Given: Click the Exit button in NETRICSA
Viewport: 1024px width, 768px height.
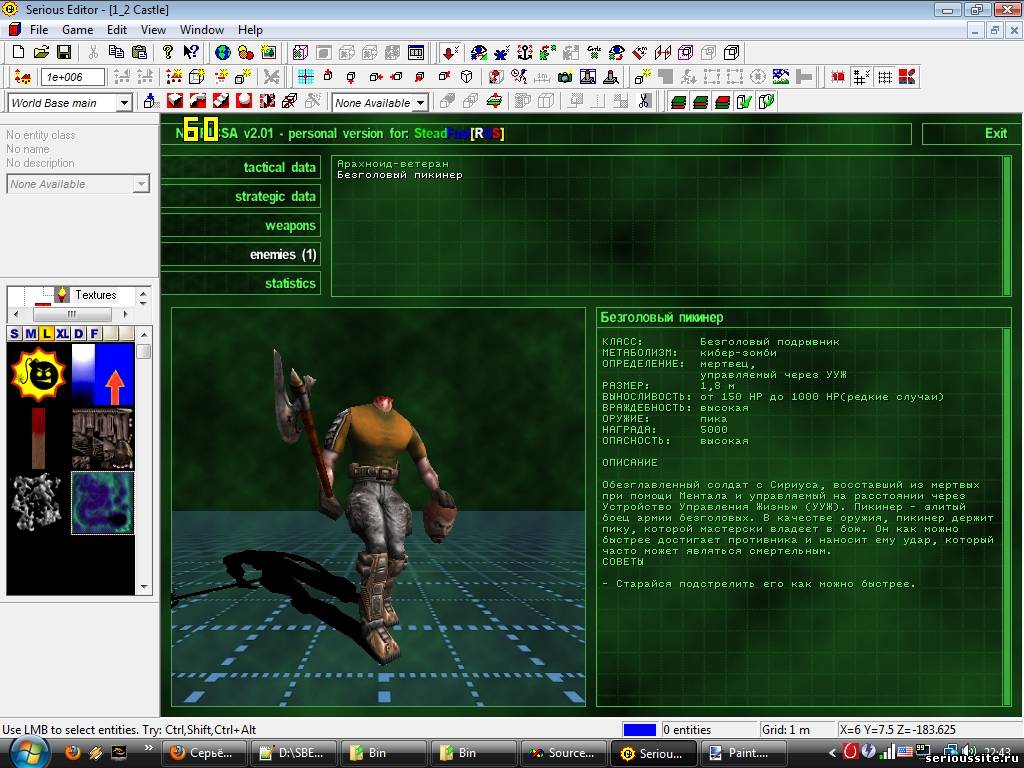Looking at the screenshot, I should coord(971,133).
